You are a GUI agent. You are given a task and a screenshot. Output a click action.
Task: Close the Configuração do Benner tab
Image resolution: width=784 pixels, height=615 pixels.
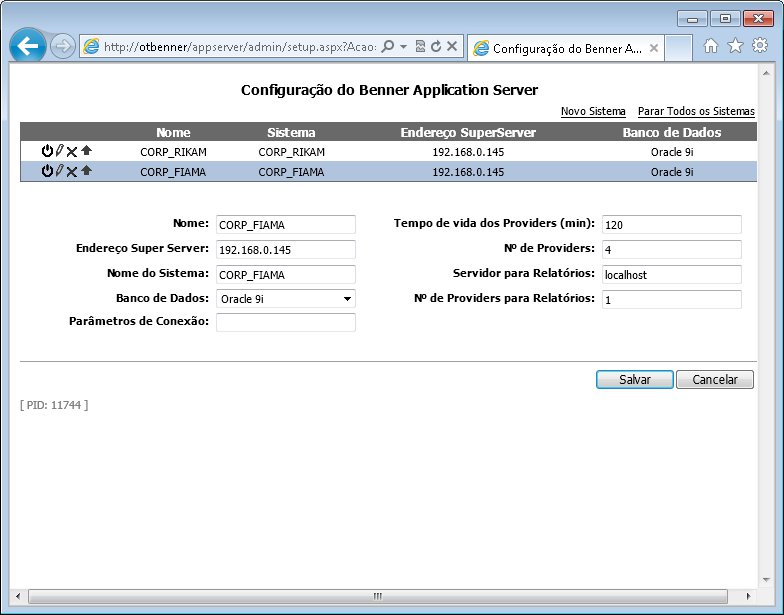click(654, 48)
